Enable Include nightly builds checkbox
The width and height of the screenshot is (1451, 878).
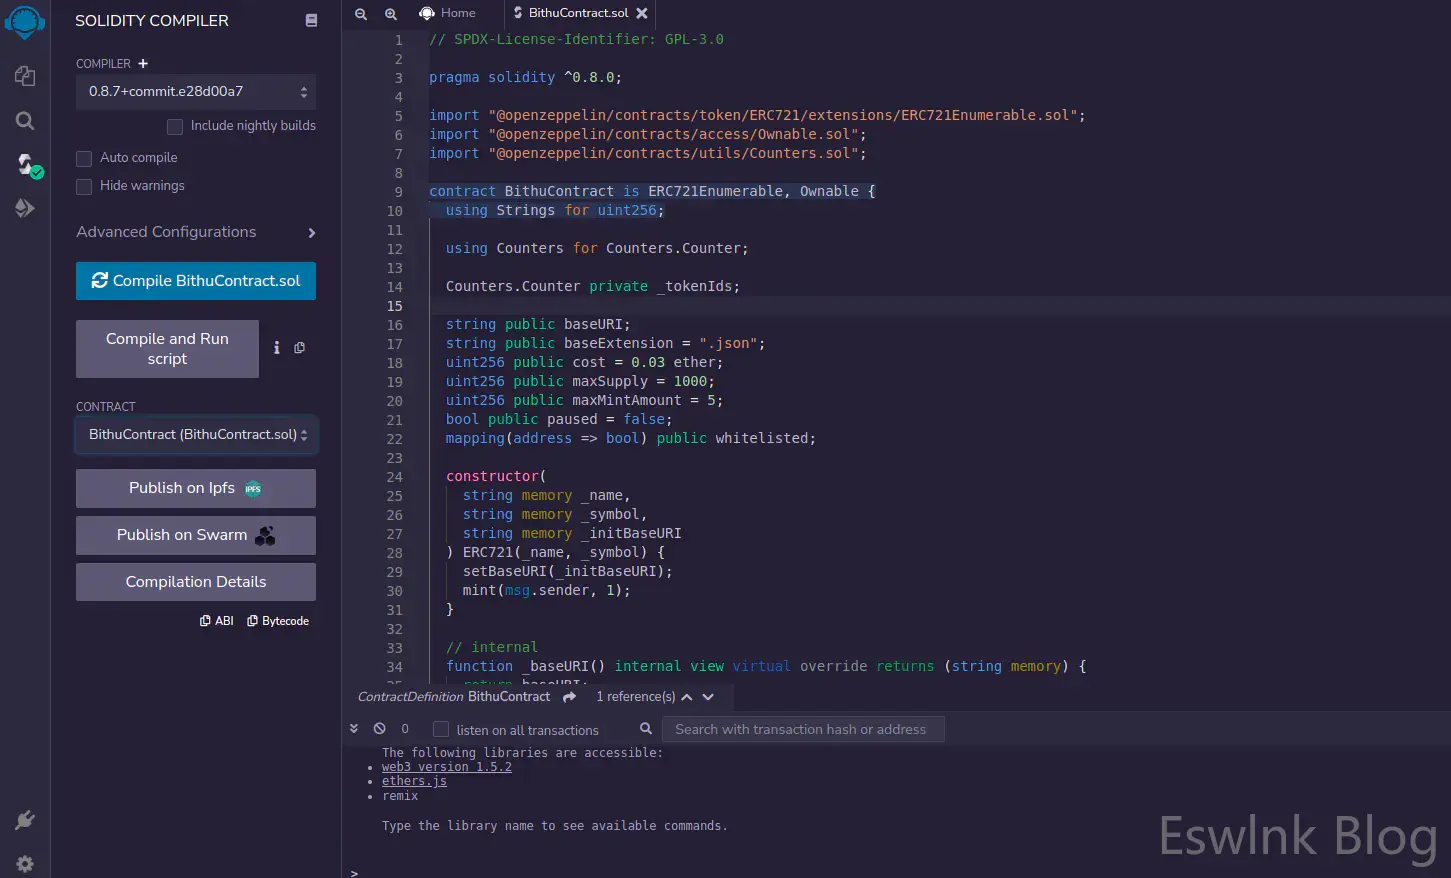tap(175, 126)
